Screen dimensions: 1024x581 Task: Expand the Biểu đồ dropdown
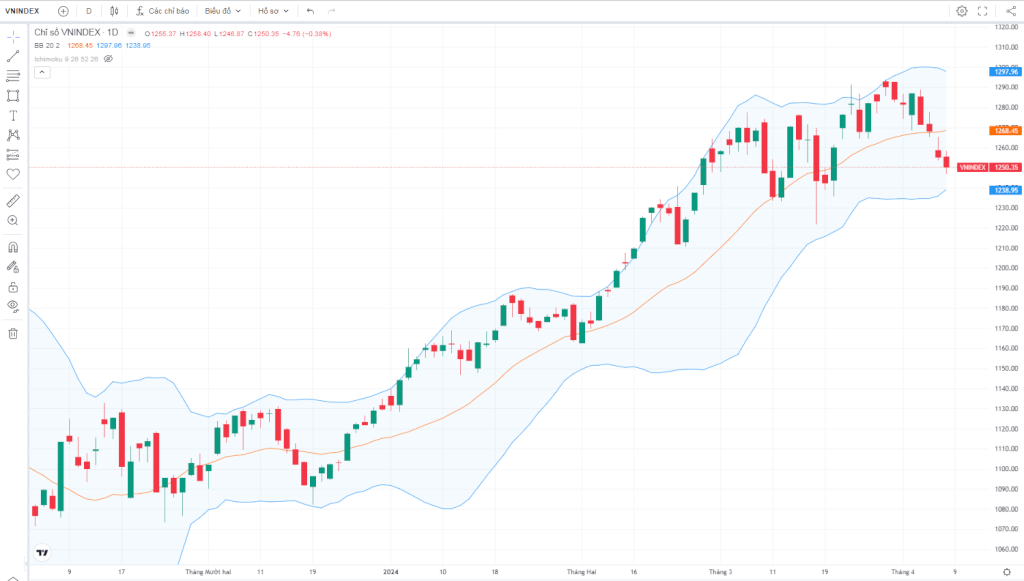click(223, 11)
